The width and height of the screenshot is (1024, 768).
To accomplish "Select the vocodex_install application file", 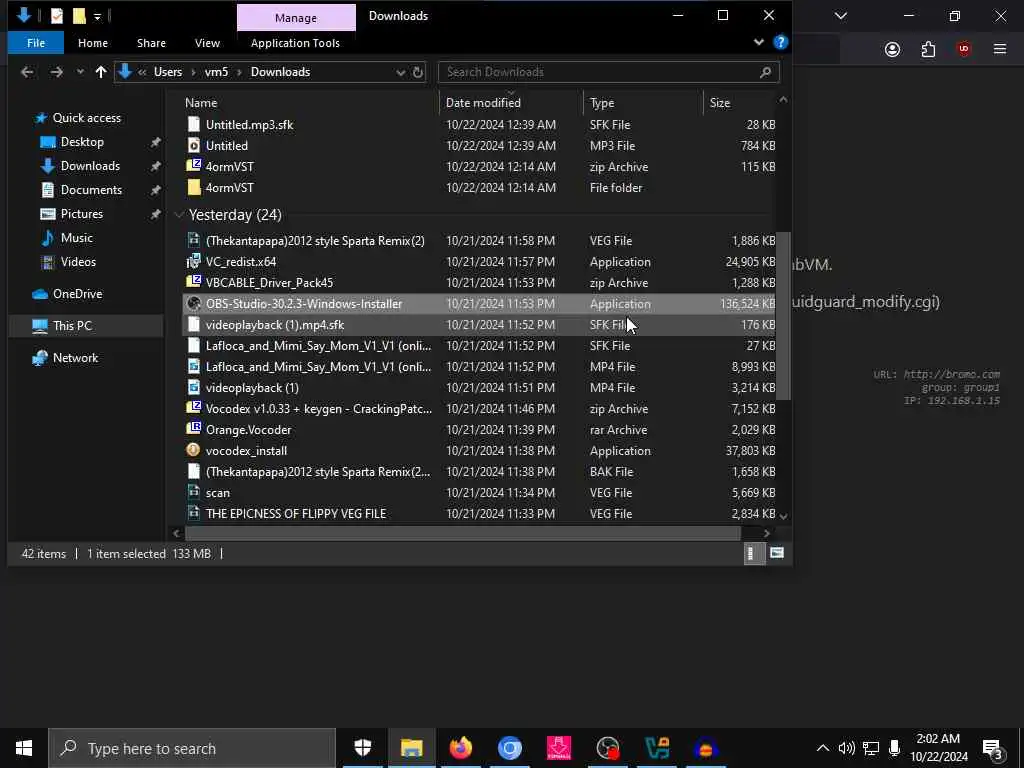I will pyautogui.click(x=479, y=451).
